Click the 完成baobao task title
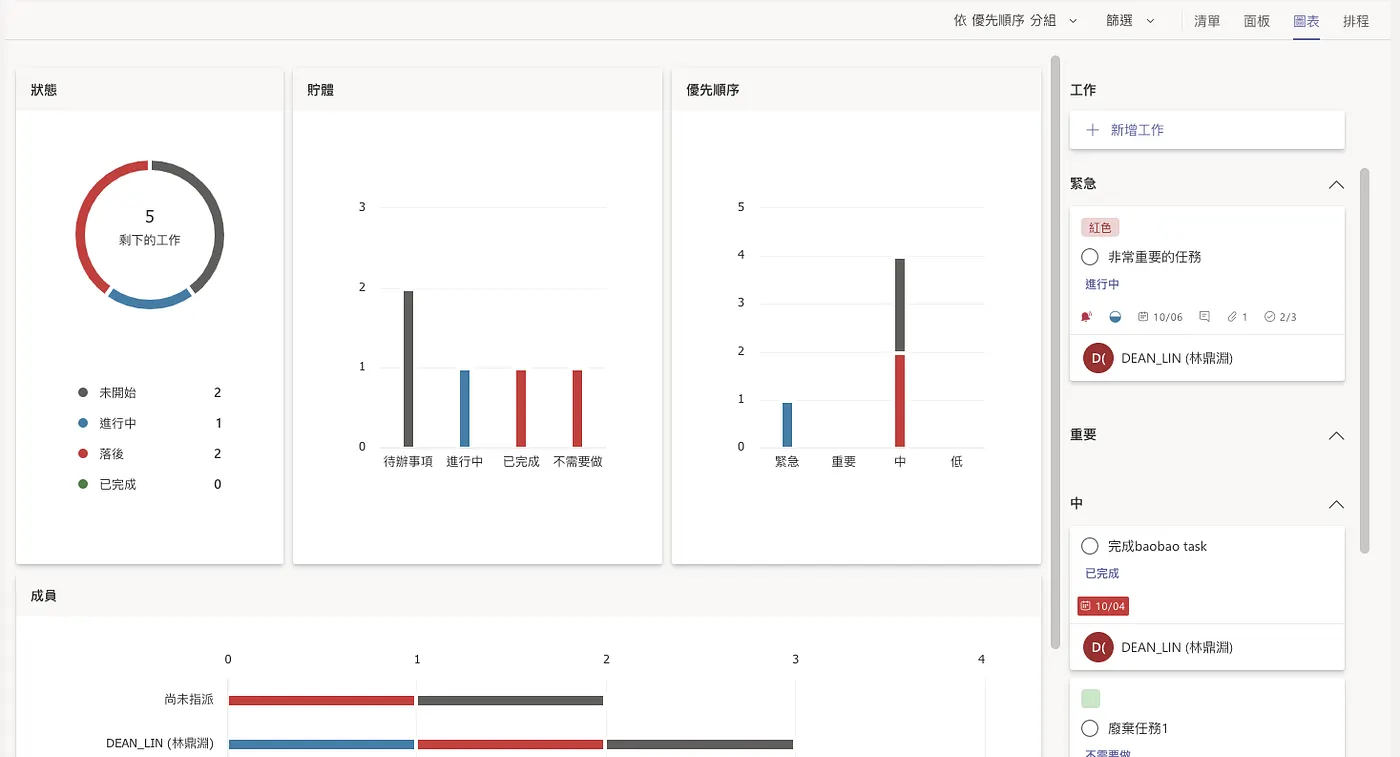This screenshot has height=757, width=1400. point(1158,547)
